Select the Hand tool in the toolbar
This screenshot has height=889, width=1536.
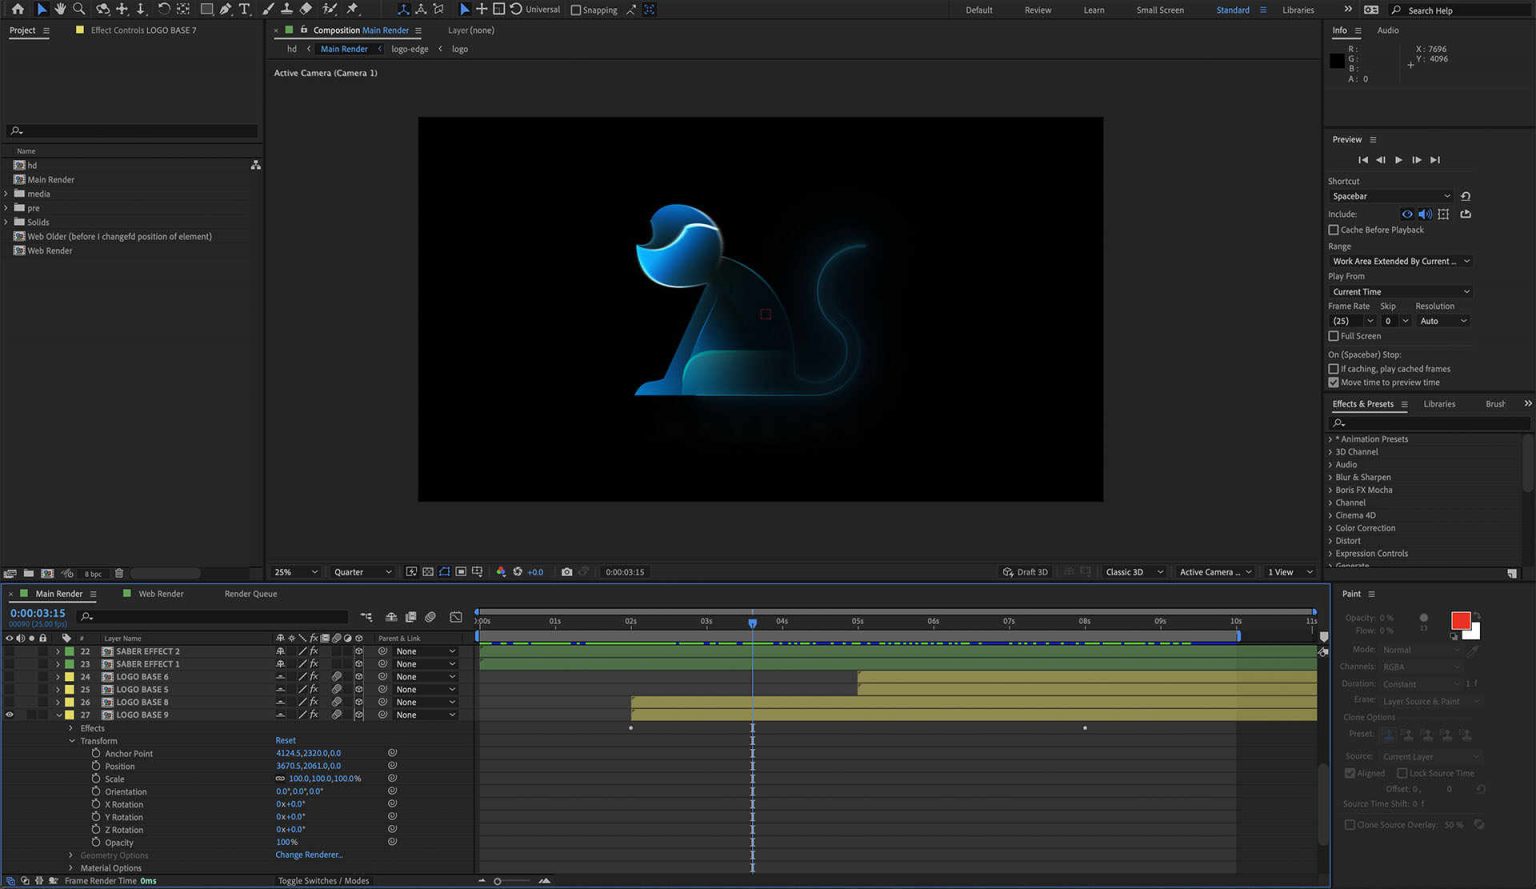tap(59, 9)
